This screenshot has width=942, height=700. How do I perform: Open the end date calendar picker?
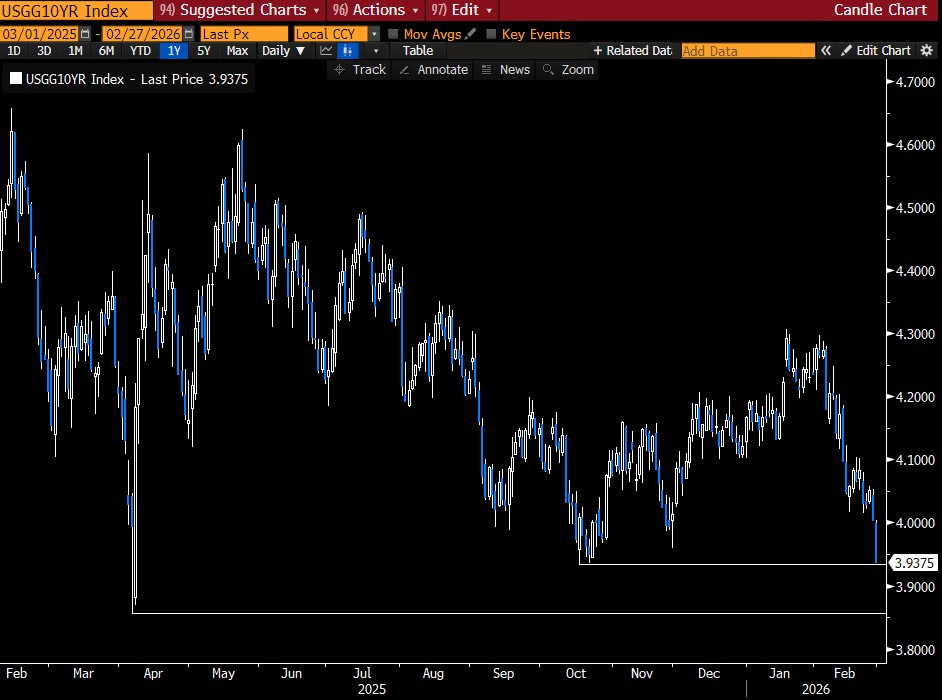[186, 34]
